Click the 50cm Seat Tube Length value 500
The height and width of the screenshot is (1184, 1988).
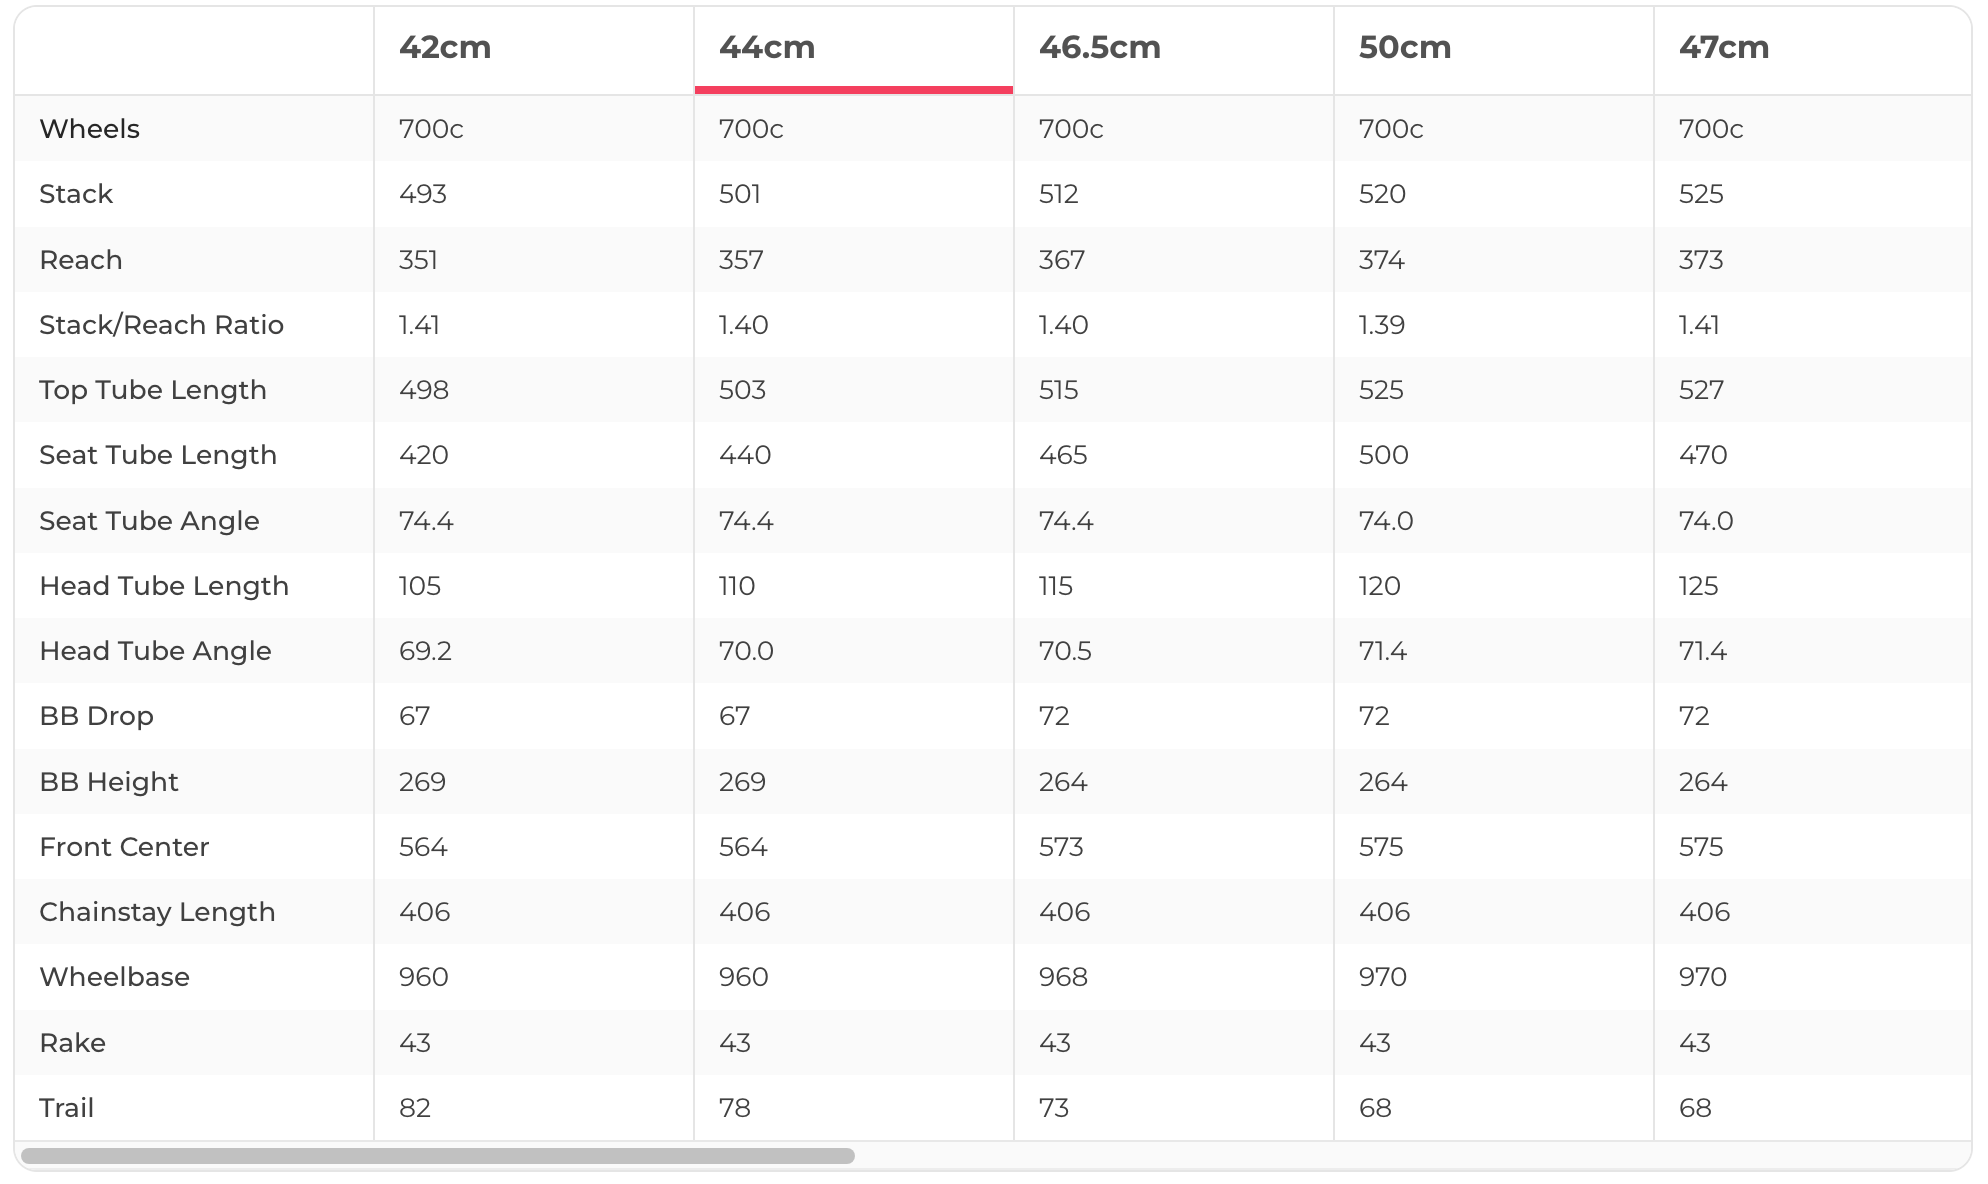pos(1383,455)
